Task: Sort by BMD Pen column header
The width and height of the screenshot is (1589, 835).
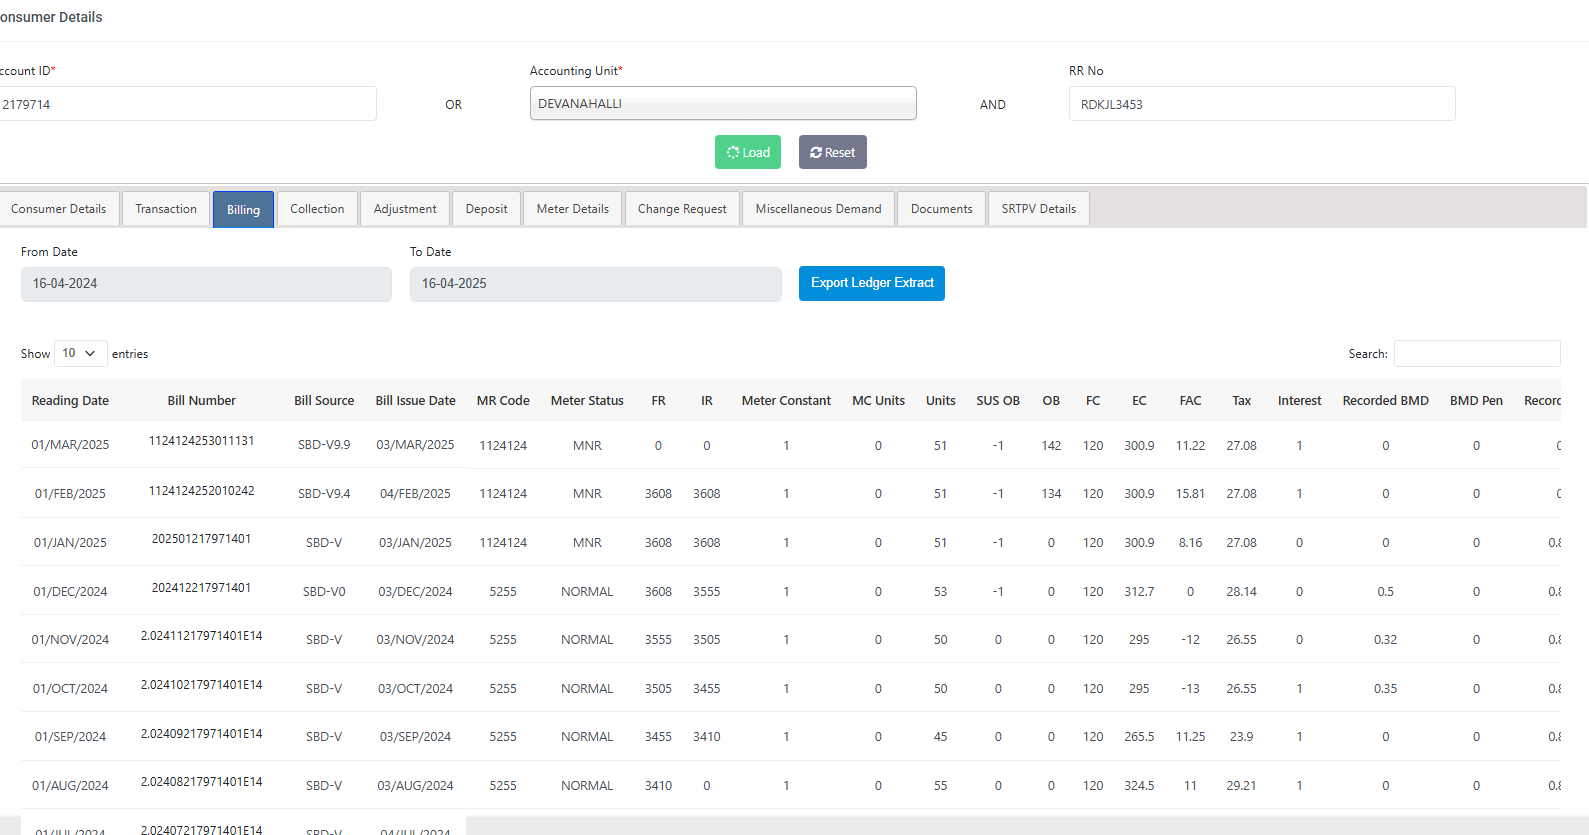Action: [1476, 401]
